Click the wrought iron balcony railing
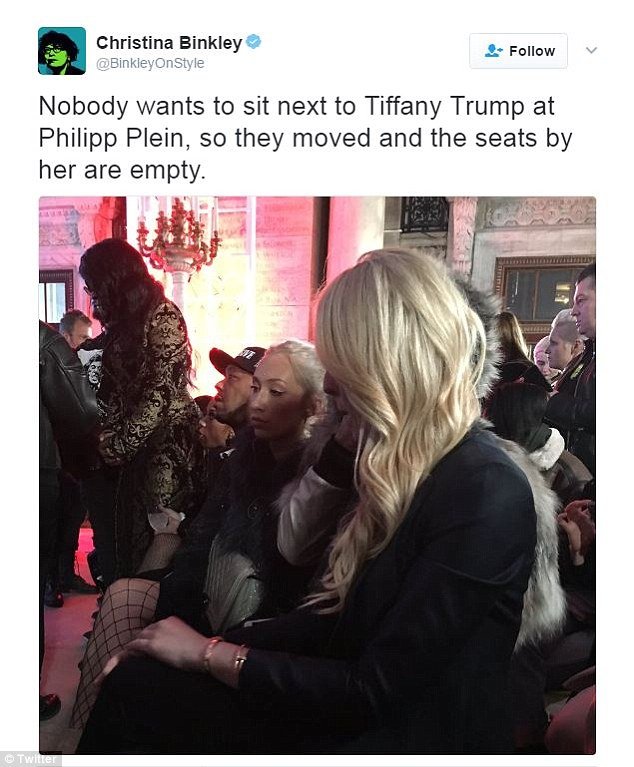Screen dimensions: 634x767 [424, 214]
